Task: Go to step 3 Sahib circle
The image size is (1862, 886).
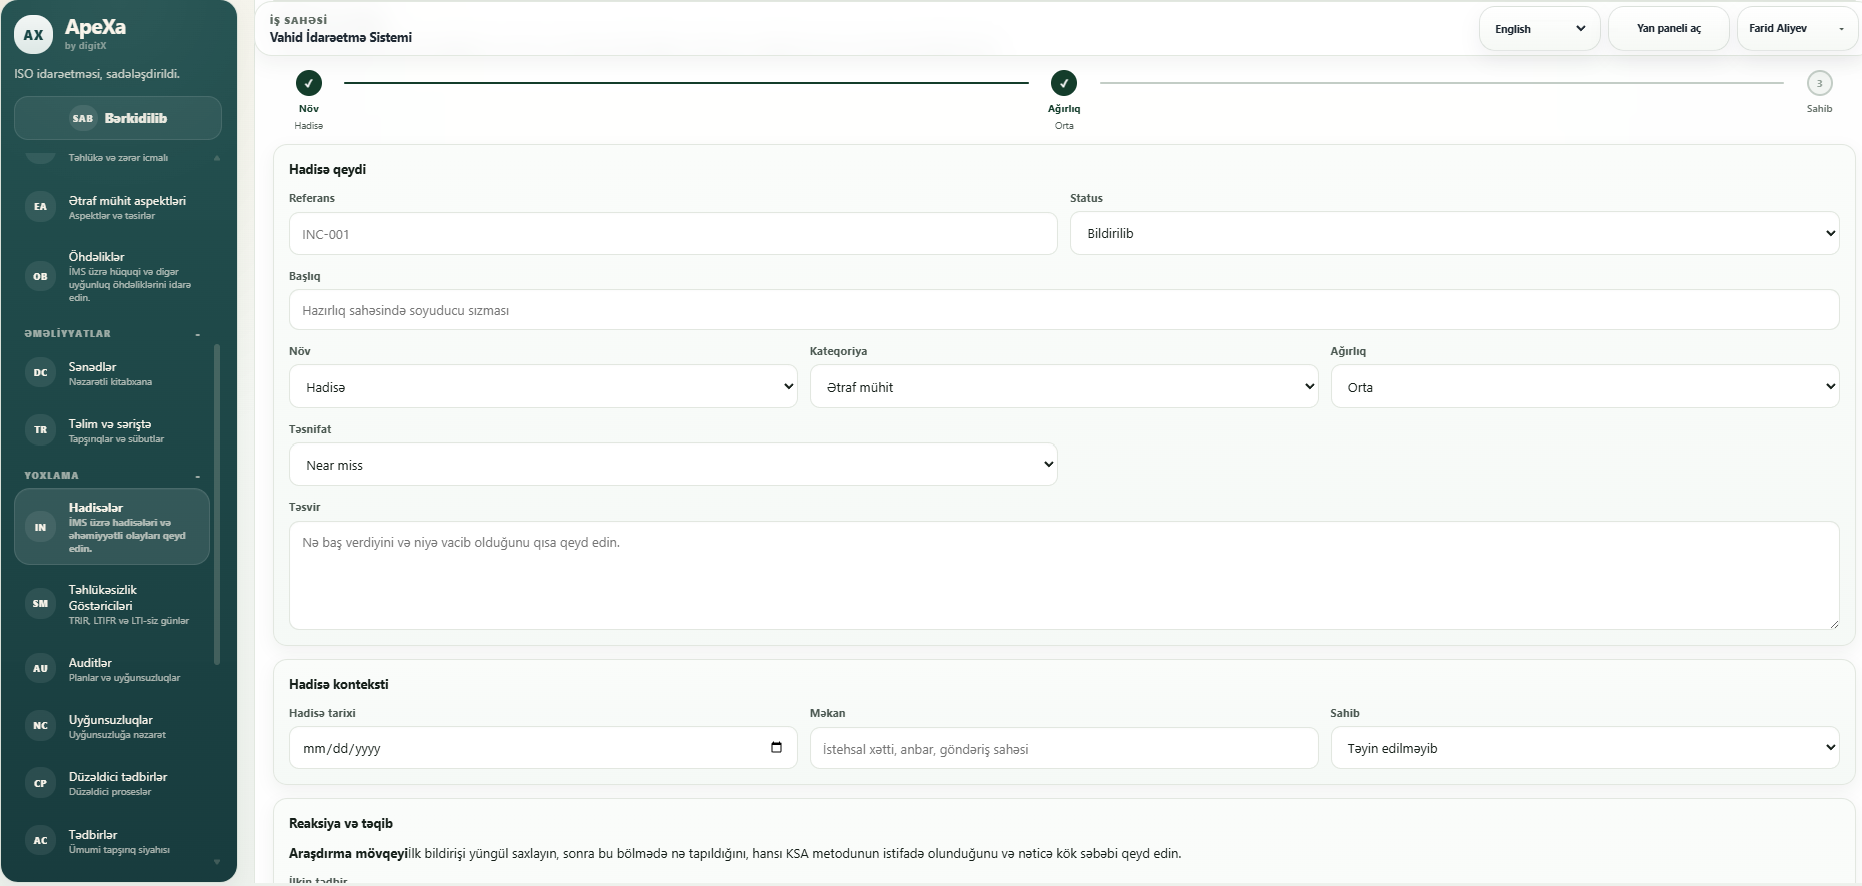Action: (1819, 83)
